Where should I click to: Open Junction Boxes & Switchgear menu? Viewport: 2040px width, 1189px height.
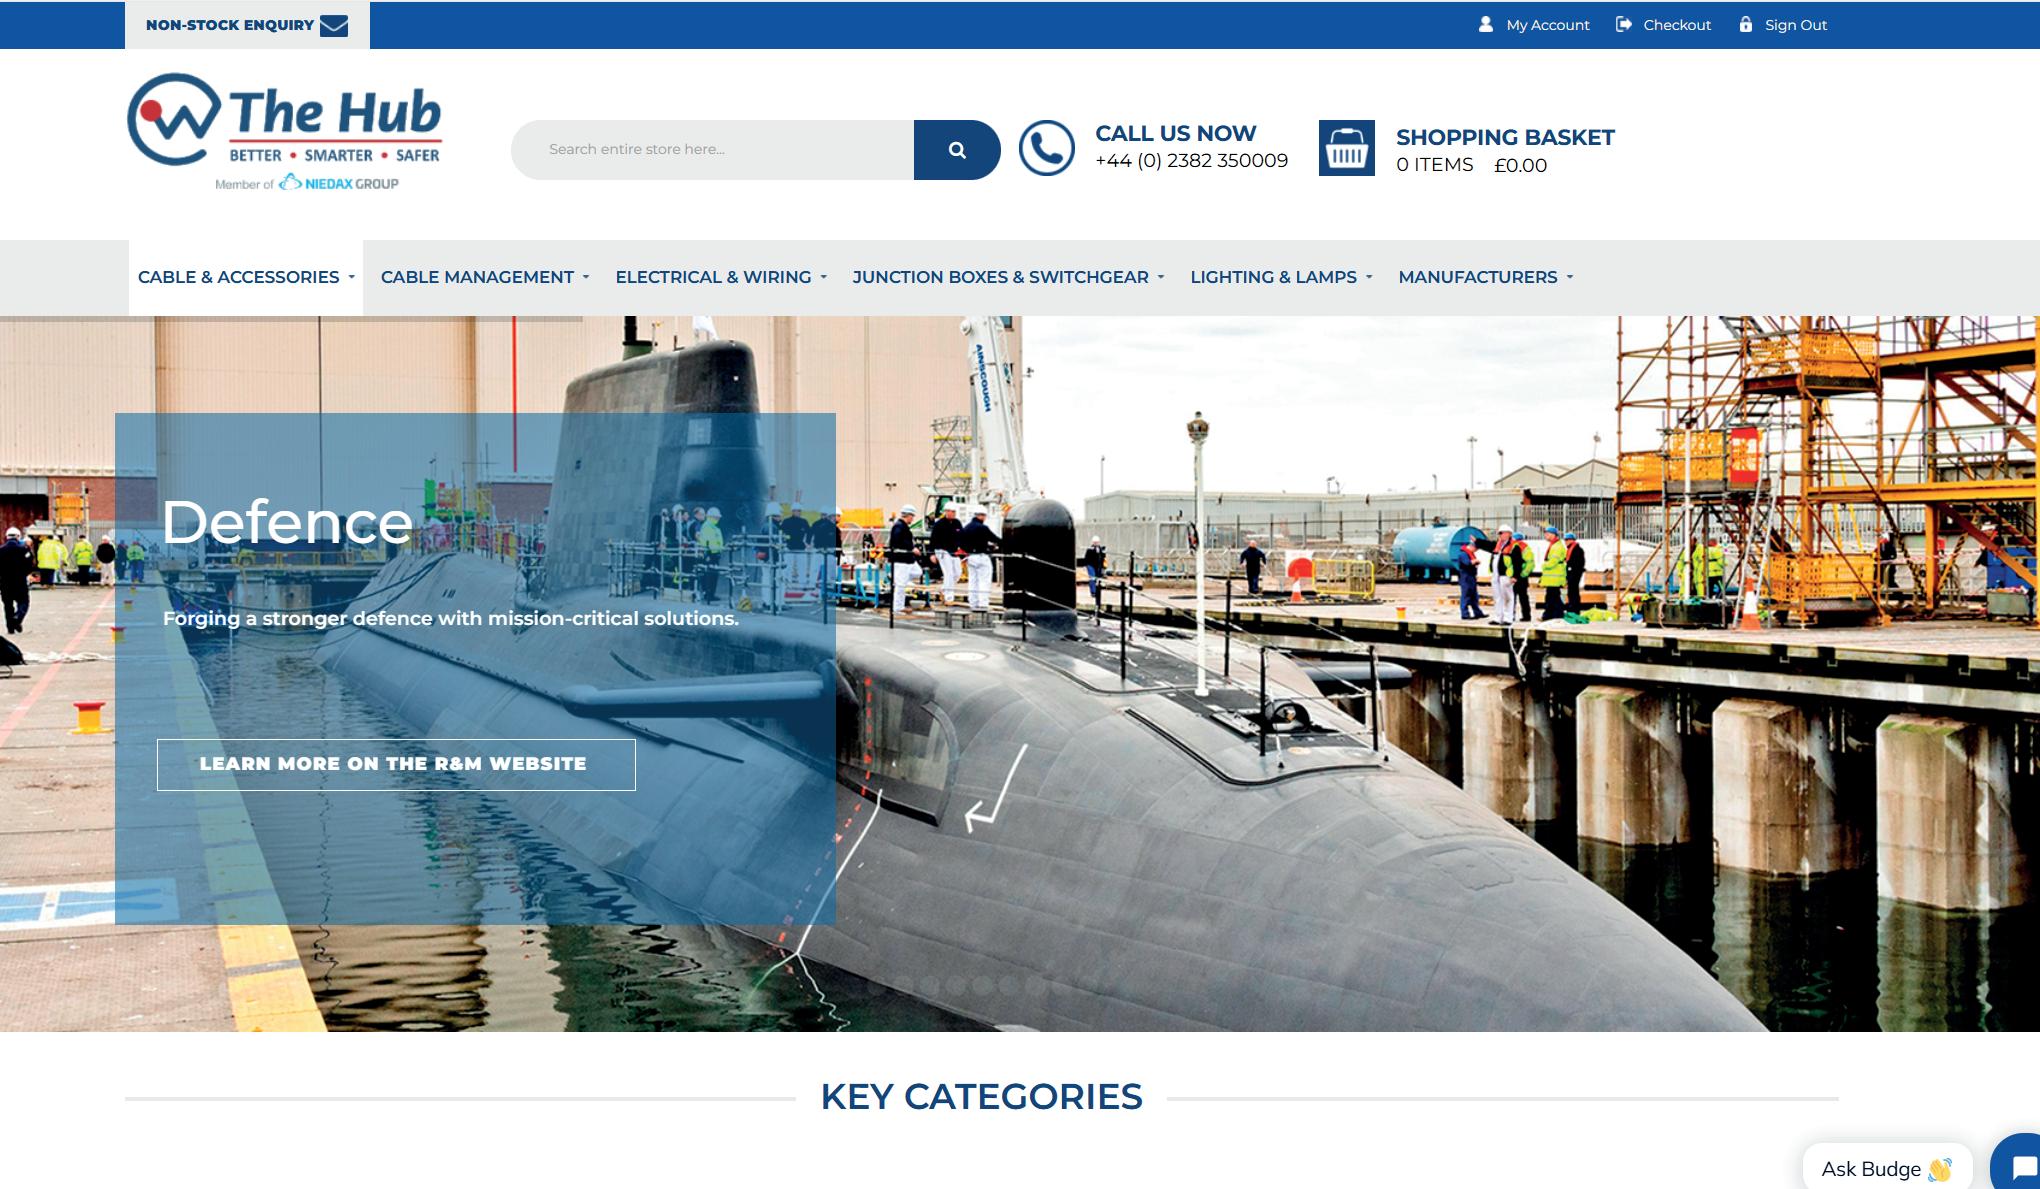[1007, 277]
